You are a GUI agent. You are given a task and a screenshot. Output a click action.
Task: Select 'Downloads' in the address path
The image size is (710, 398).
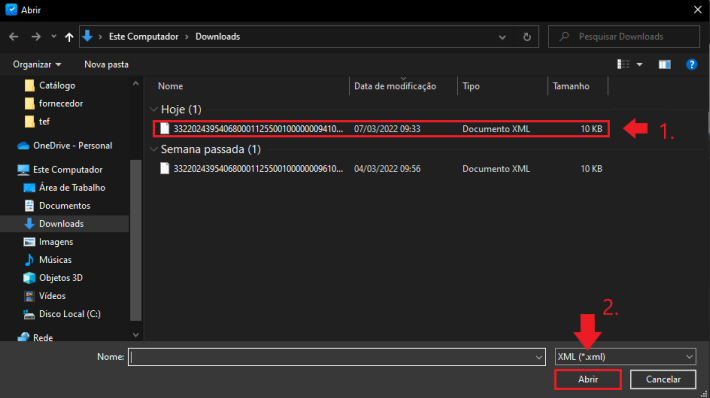tap(217, 37)
